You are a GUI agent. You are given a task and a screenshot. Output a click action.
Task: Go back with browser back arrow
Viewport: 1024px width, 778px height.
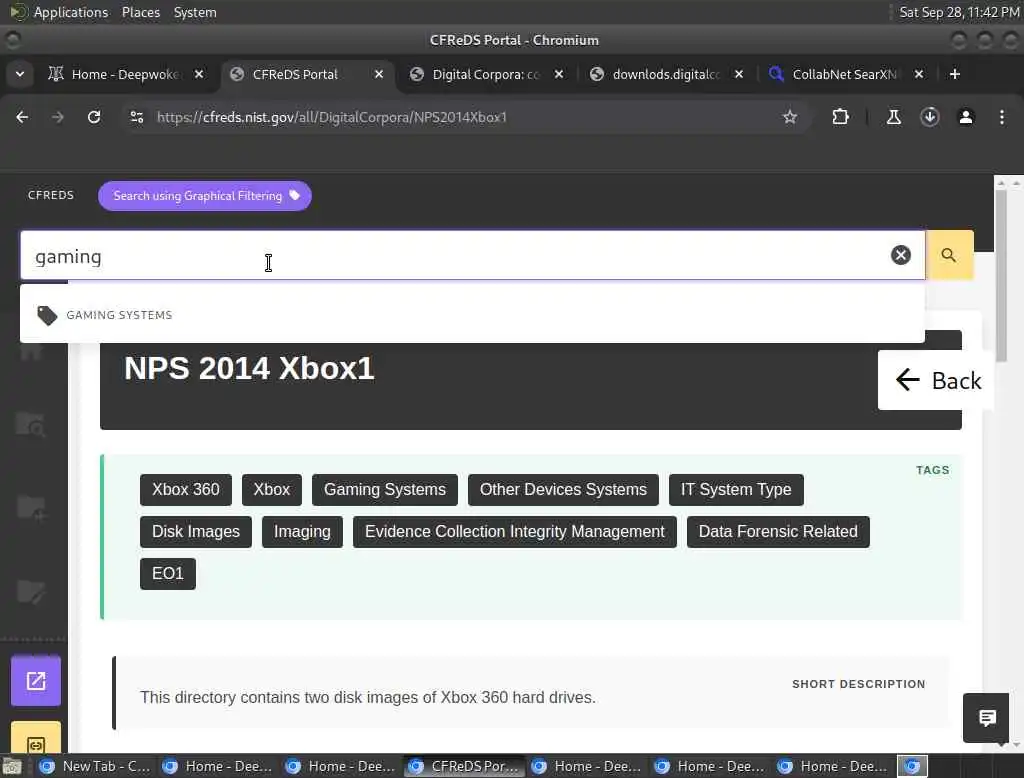(22, 117)
